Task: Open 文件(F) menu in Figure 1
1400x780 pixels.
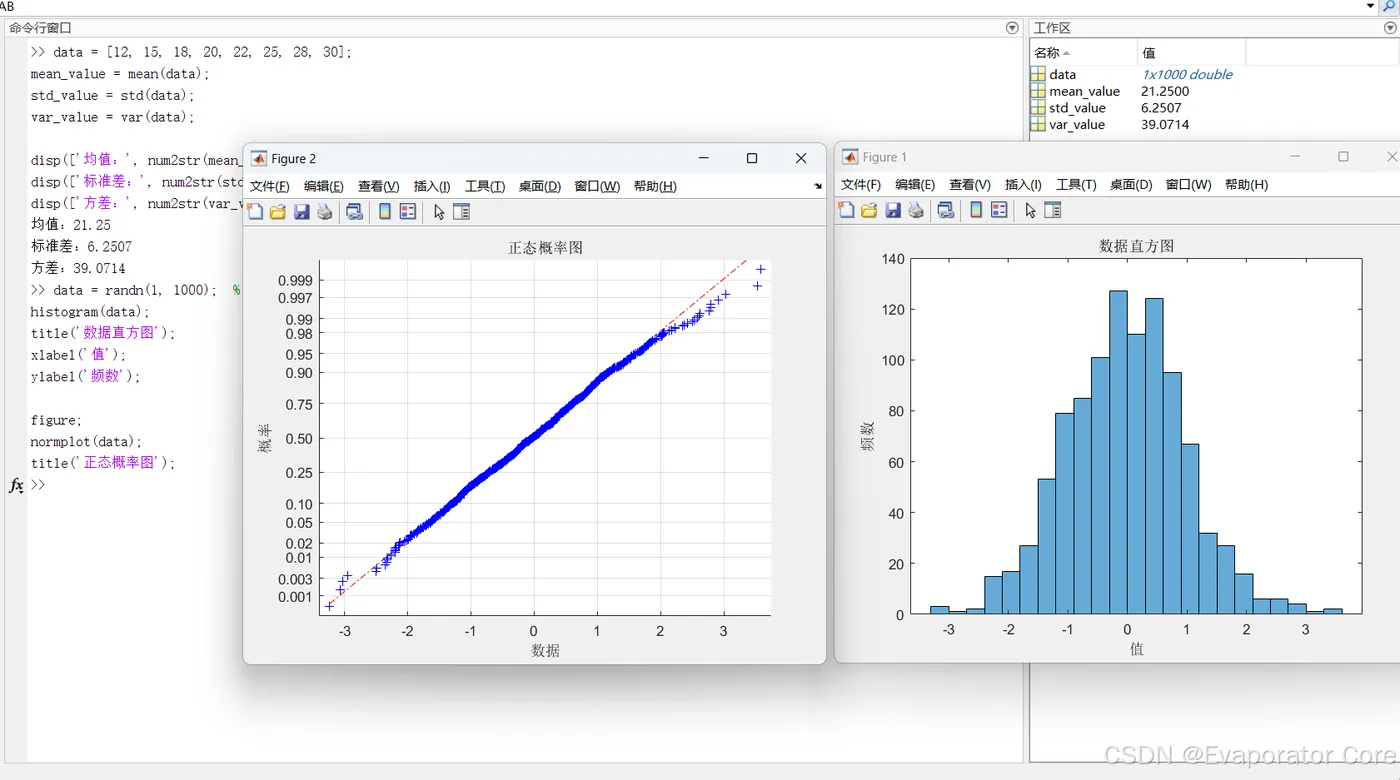Action: tap(860, 185)
